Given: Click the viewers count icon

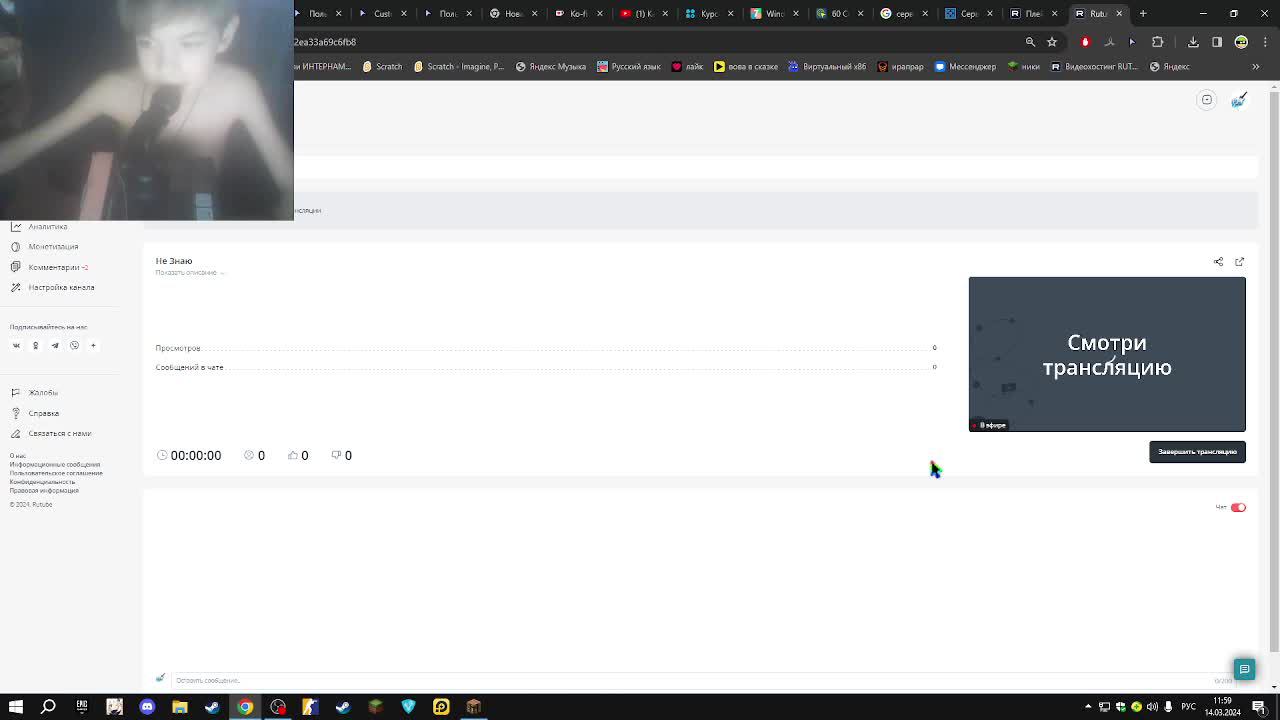Looking at the screenshot, I should (249, 456).
